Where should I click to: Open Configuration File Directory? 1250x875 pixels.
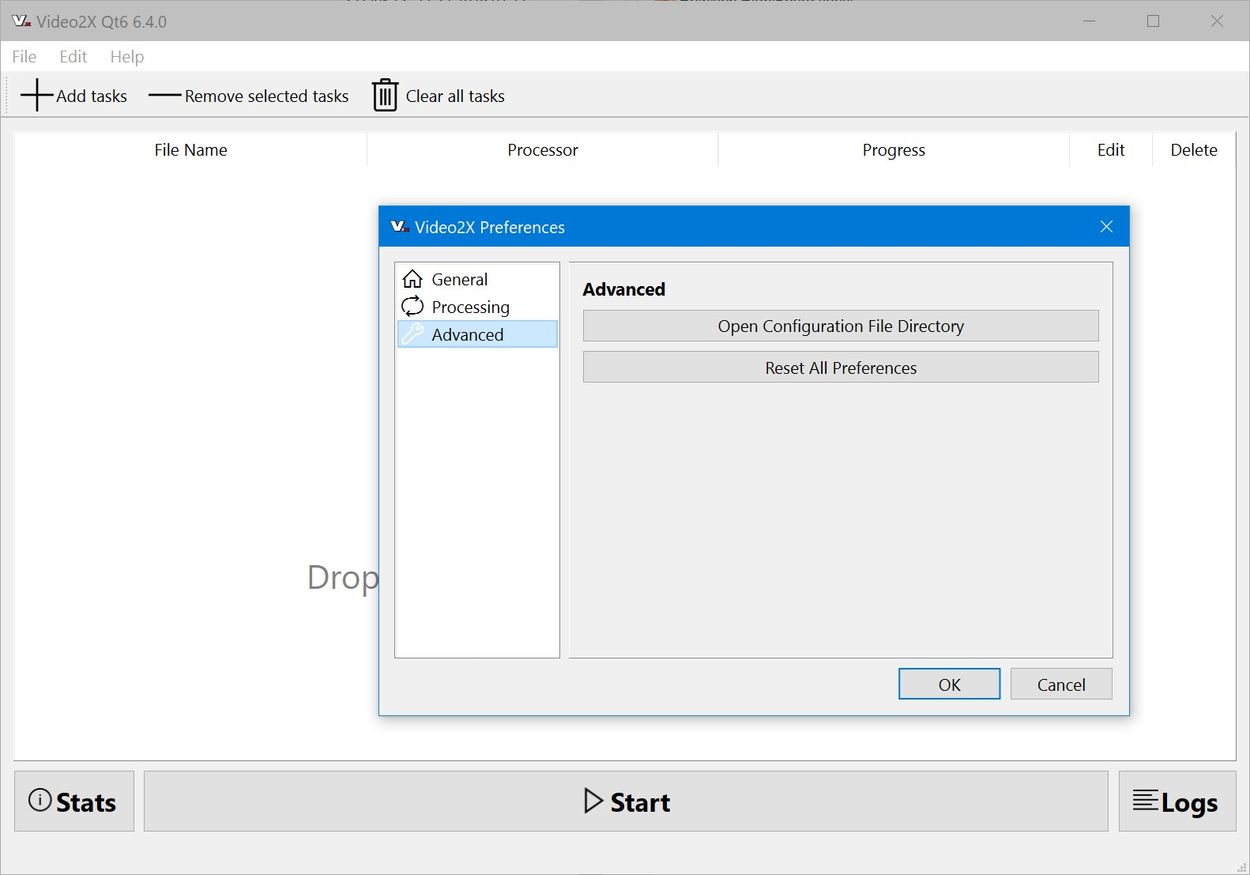tap(841, 326)
